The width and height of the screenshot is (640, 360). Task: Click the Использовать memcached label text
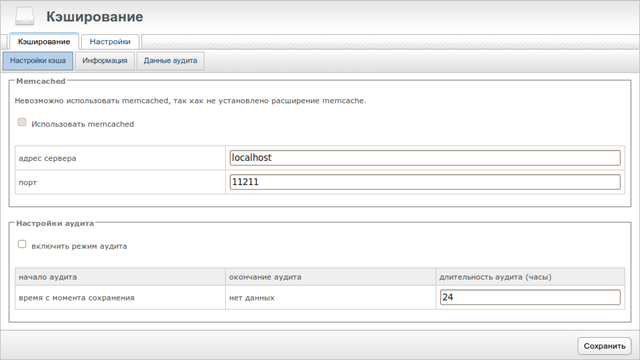click(x=82, y=124)
